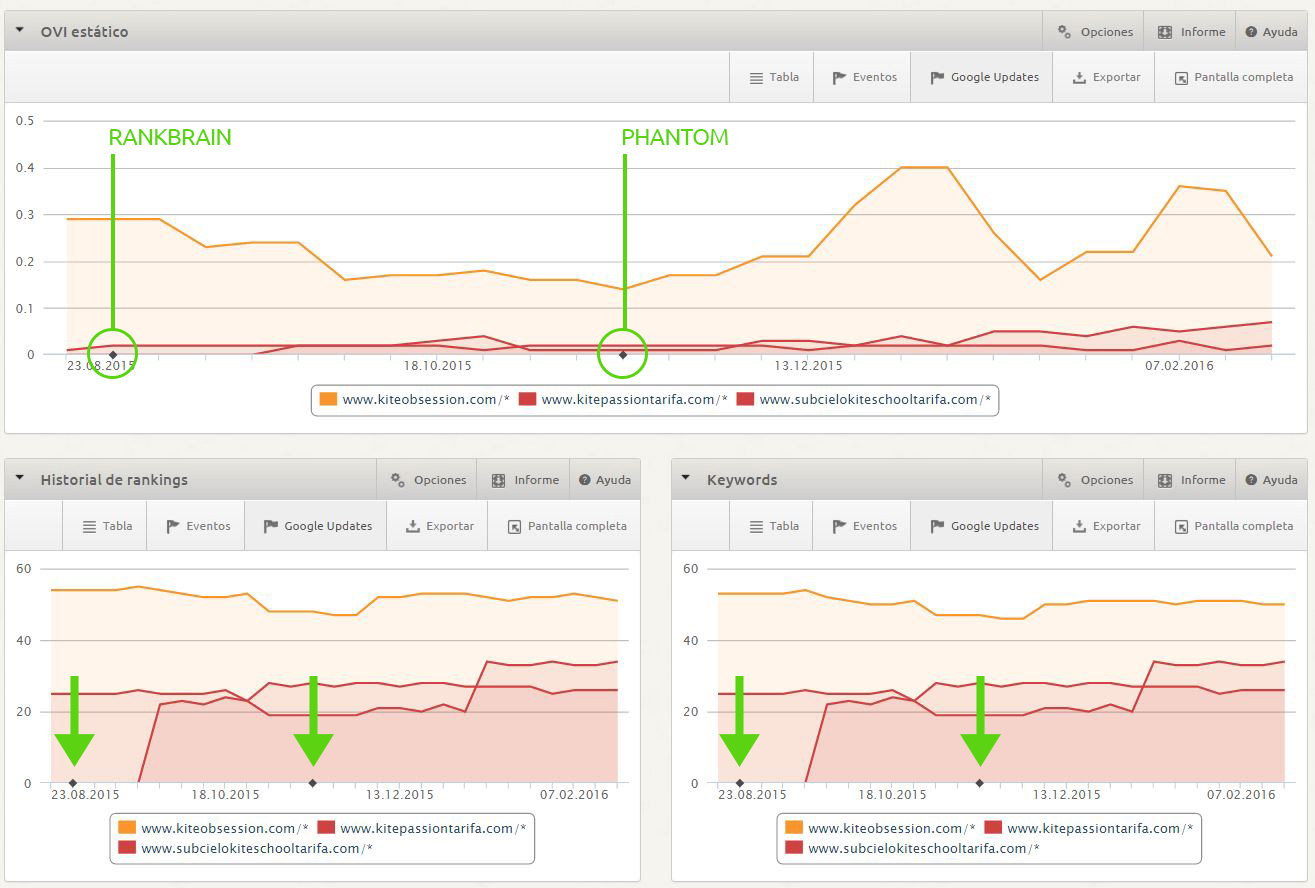The width and height of the screenshot is (1315, 888).
Task: Toggle Google Updates in Historial de rankings
Action: click(x=316, y=526)
